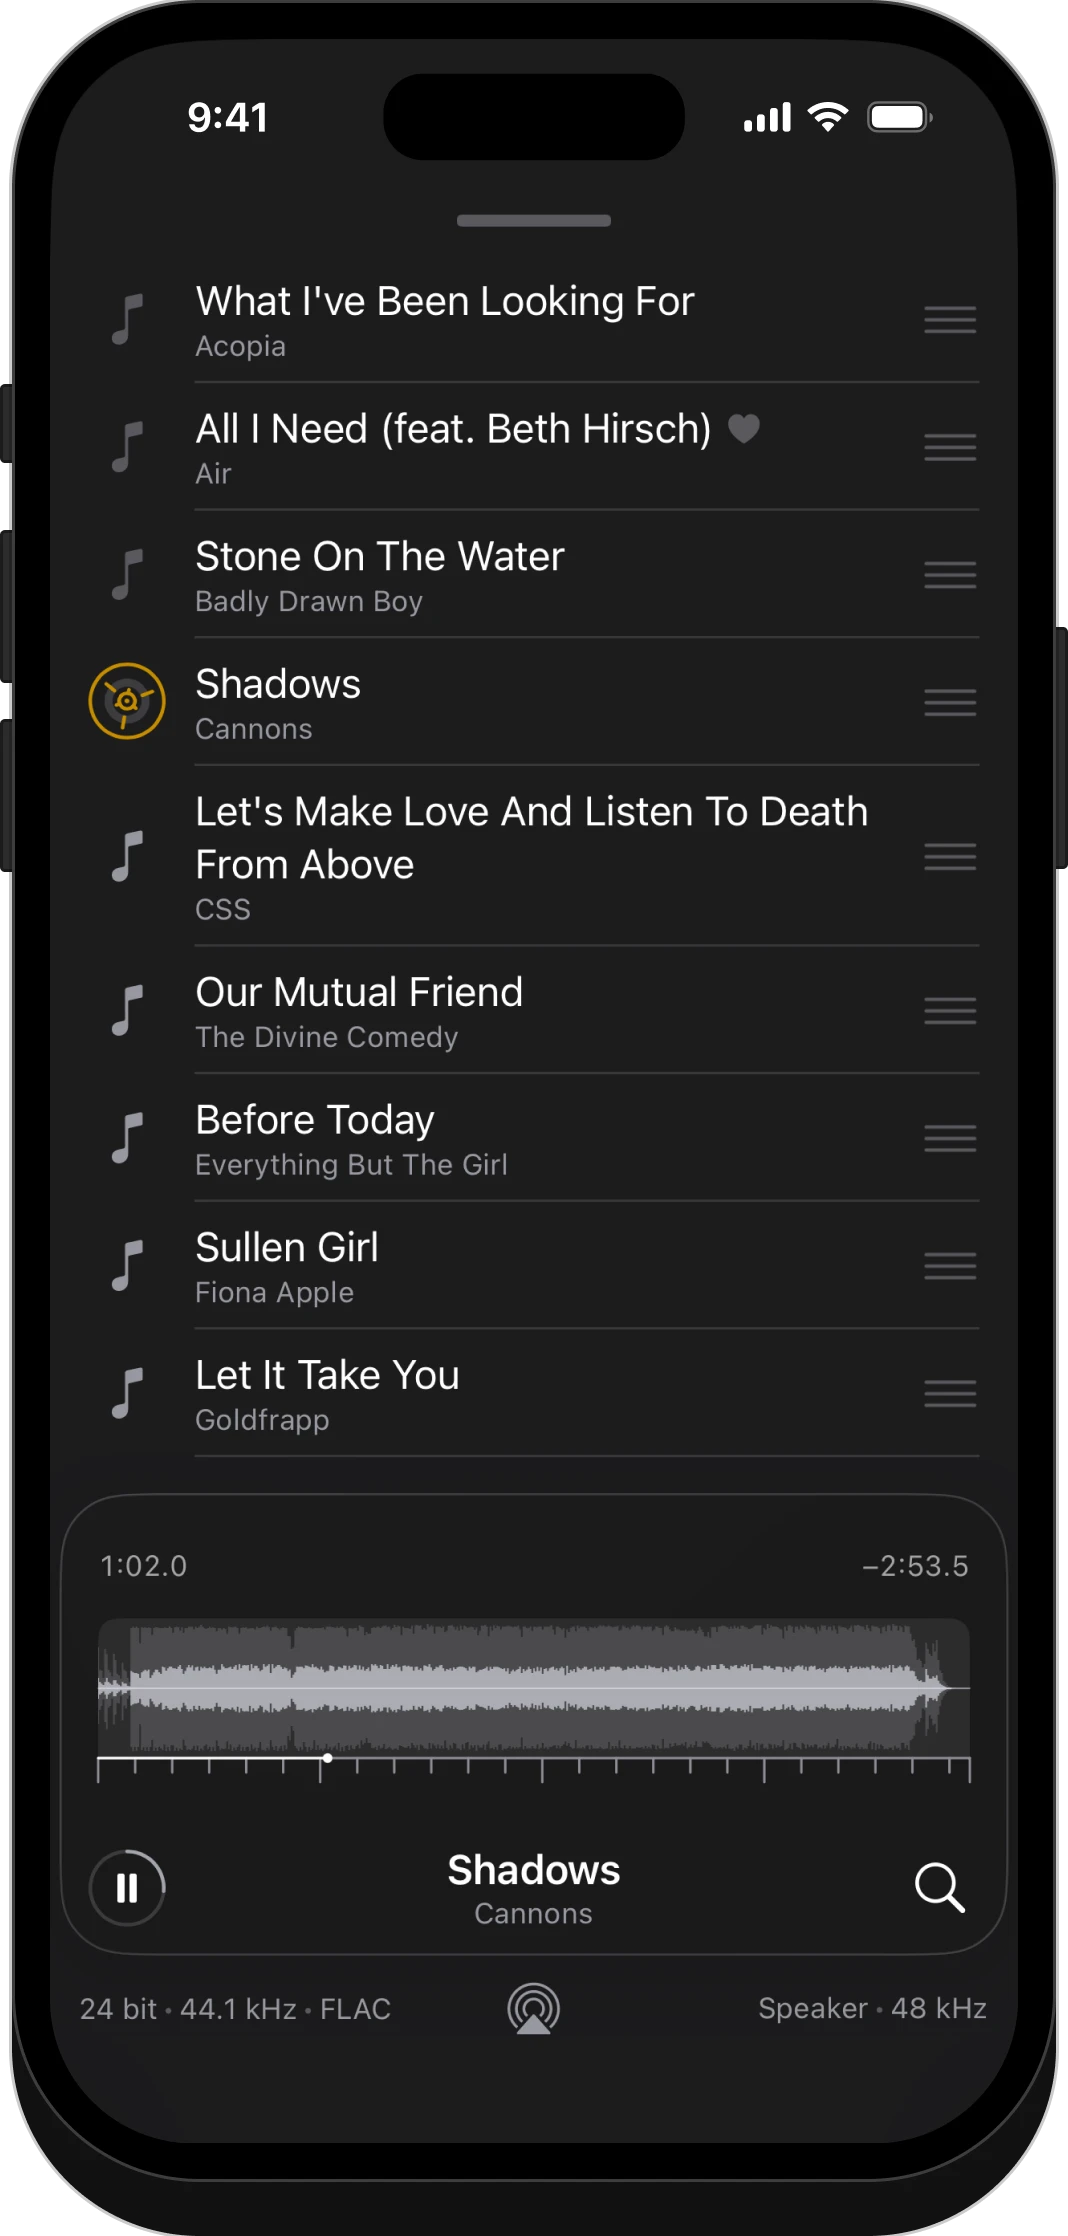Screen dimensions: 1068x2236
Task: Tap the audio waveform to seek
Action: click(x=534, y=1687)
